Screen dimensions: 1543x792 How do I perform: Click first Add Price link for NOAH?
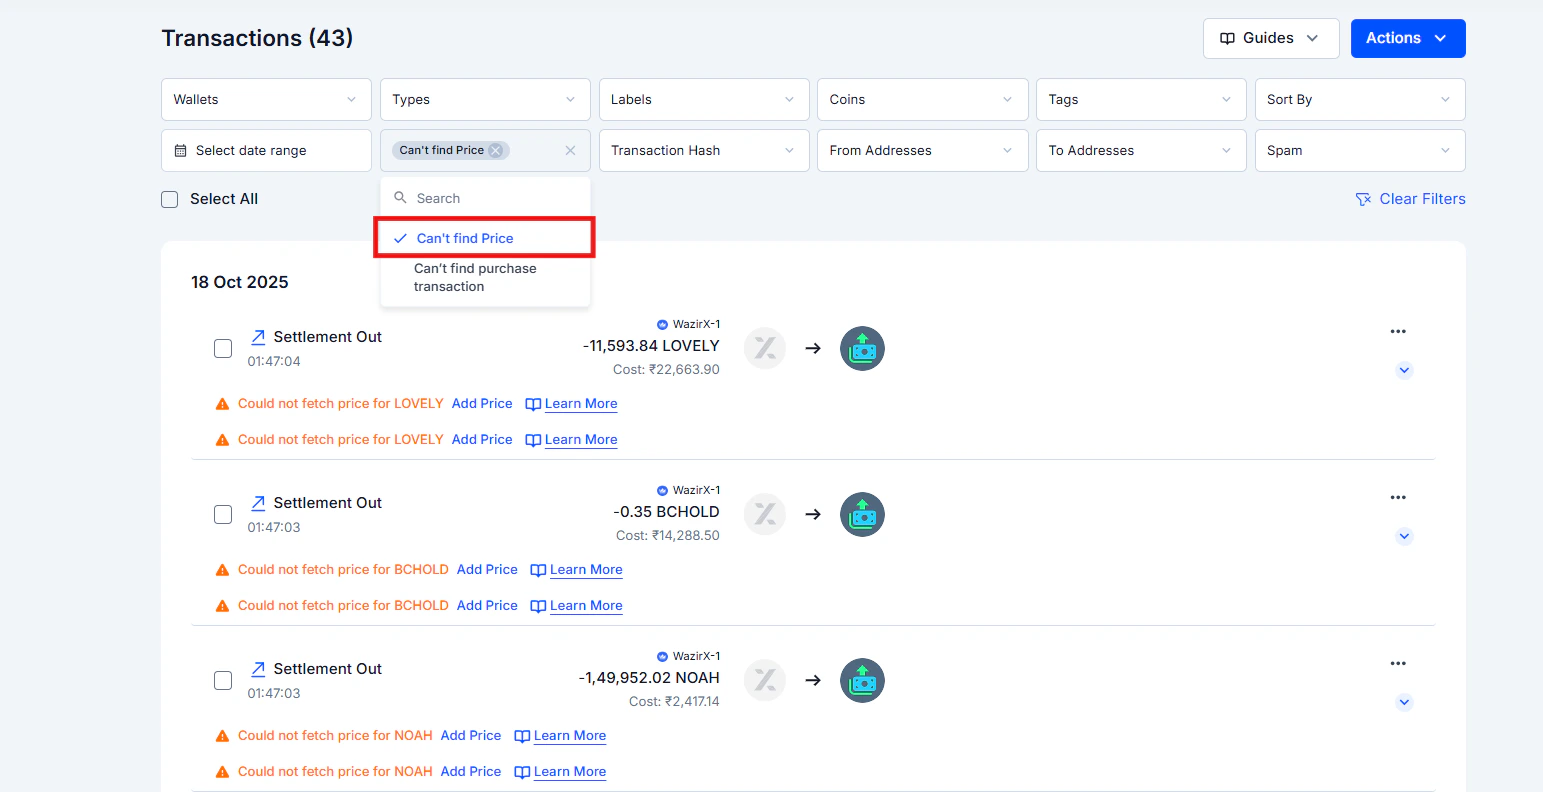471,735
